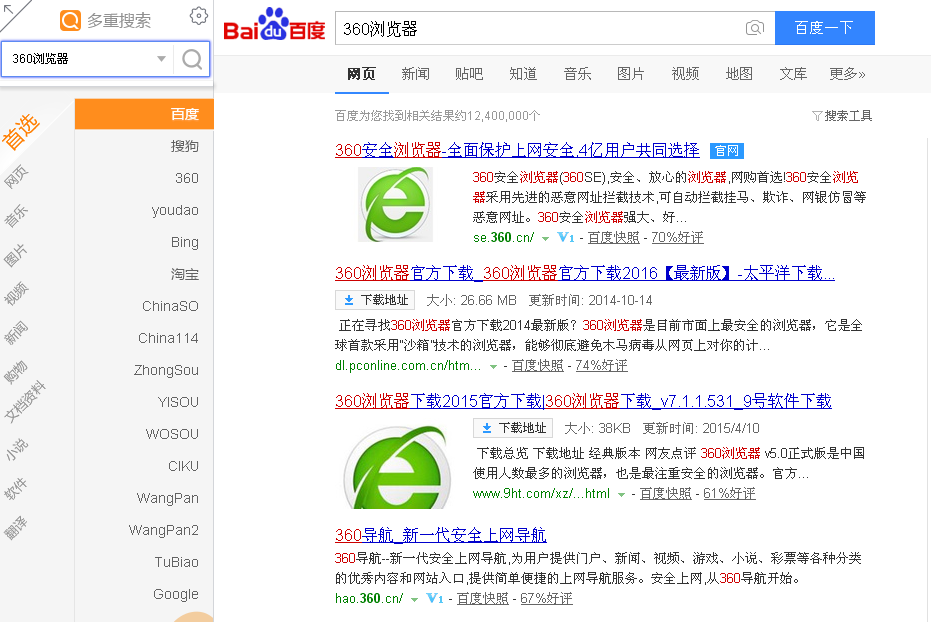This screenshot has width=931, height=622.
Task: Select Bing engine in sidebar
Action: pyautogui.click(x=144, y=242)
